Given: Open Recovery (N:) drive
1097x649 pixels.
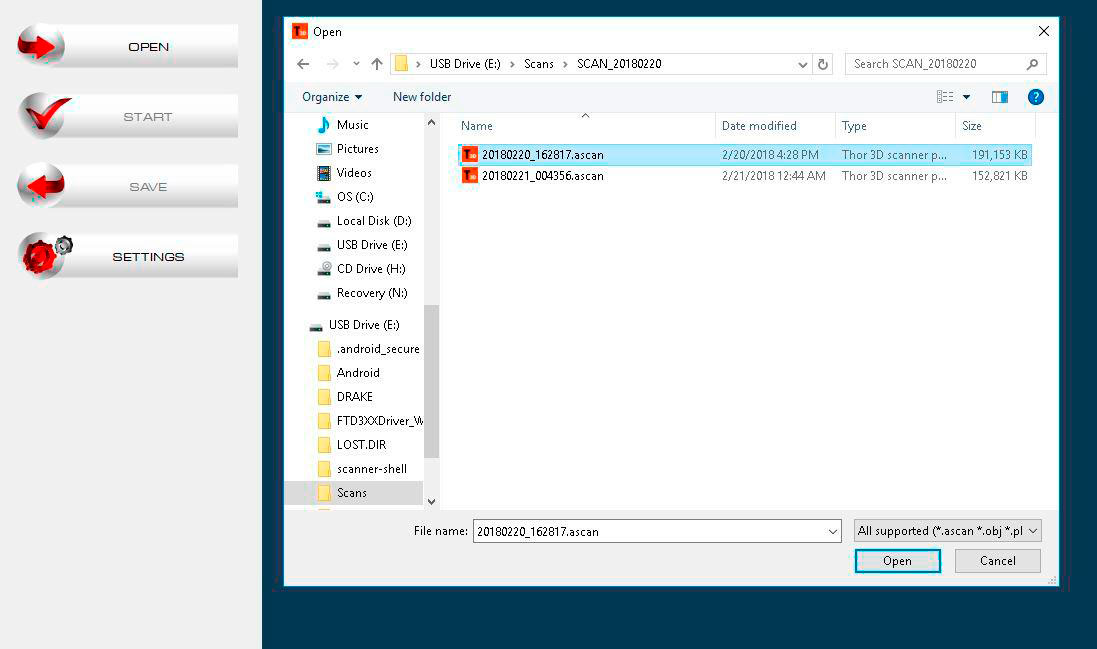Looking at the screenshot, I should 371,292.
